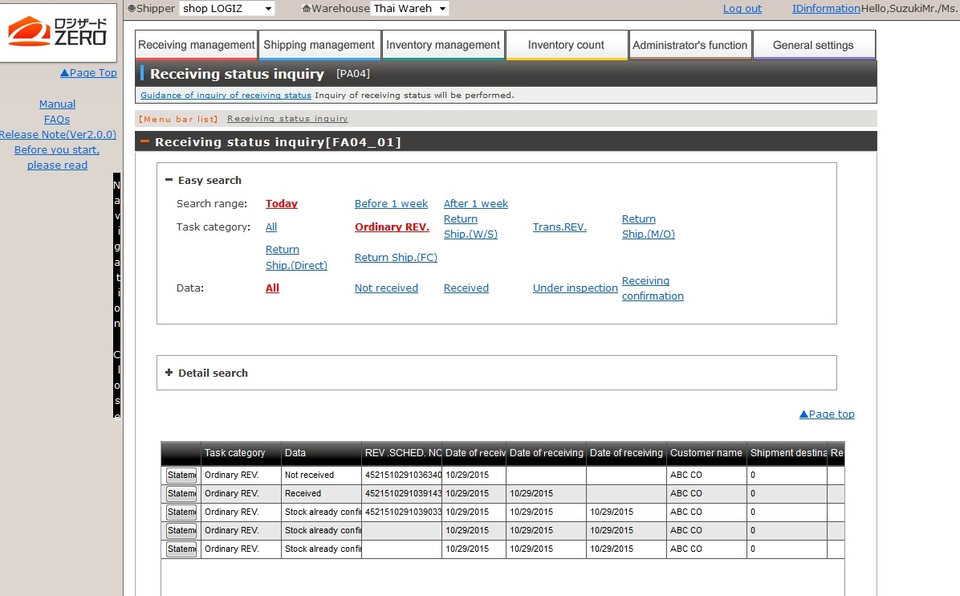Click the Log out link
Viewport: 960px width, 596px height.
[742, 9]
